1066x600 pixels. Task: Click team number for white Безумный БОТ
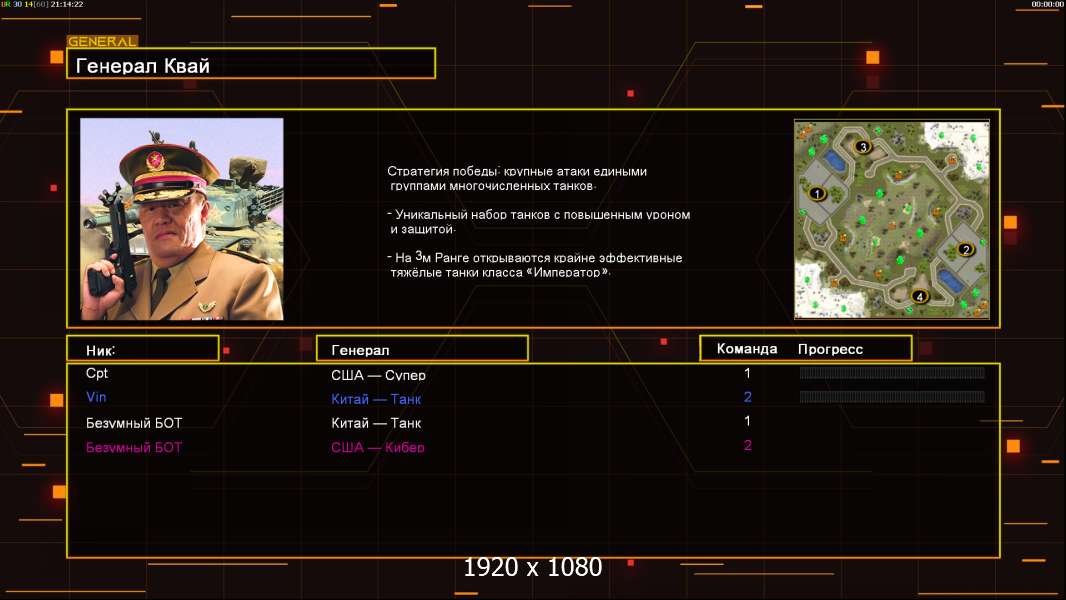[x=747, y=421]
